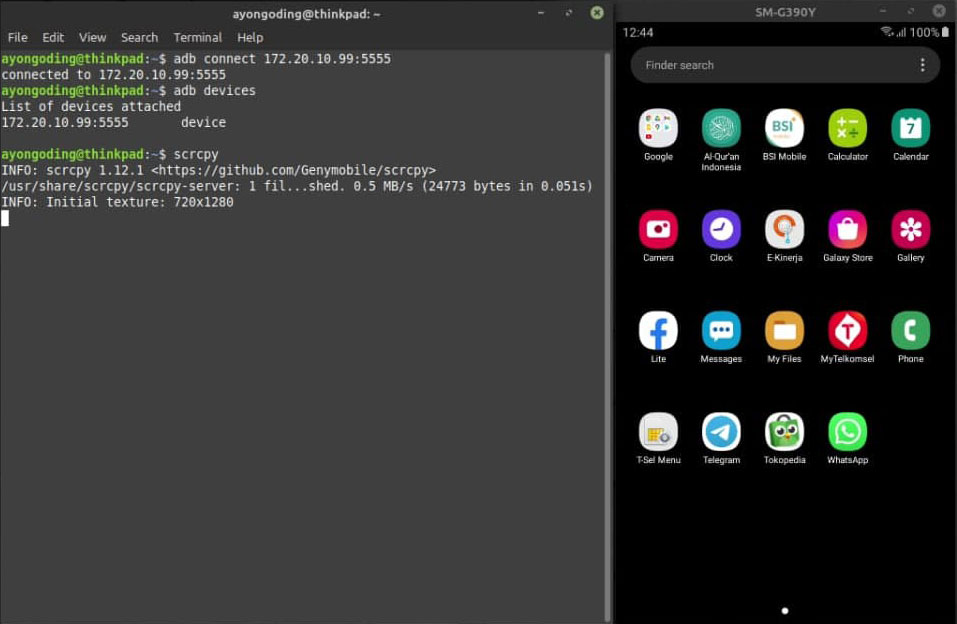Launch the Camera app
The image size is (957, 624).
pyautogui.click(x=658, y=230)
